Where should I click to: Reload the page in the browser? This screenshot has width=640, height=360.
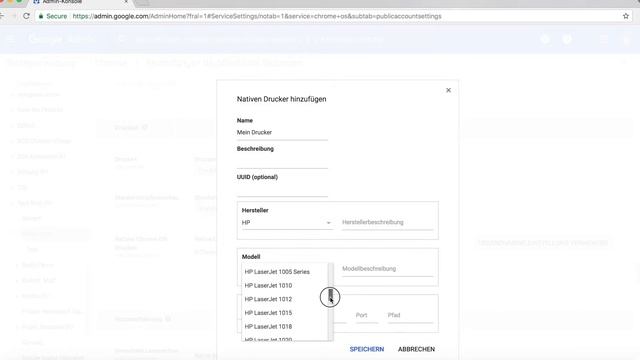click(27, 16)
